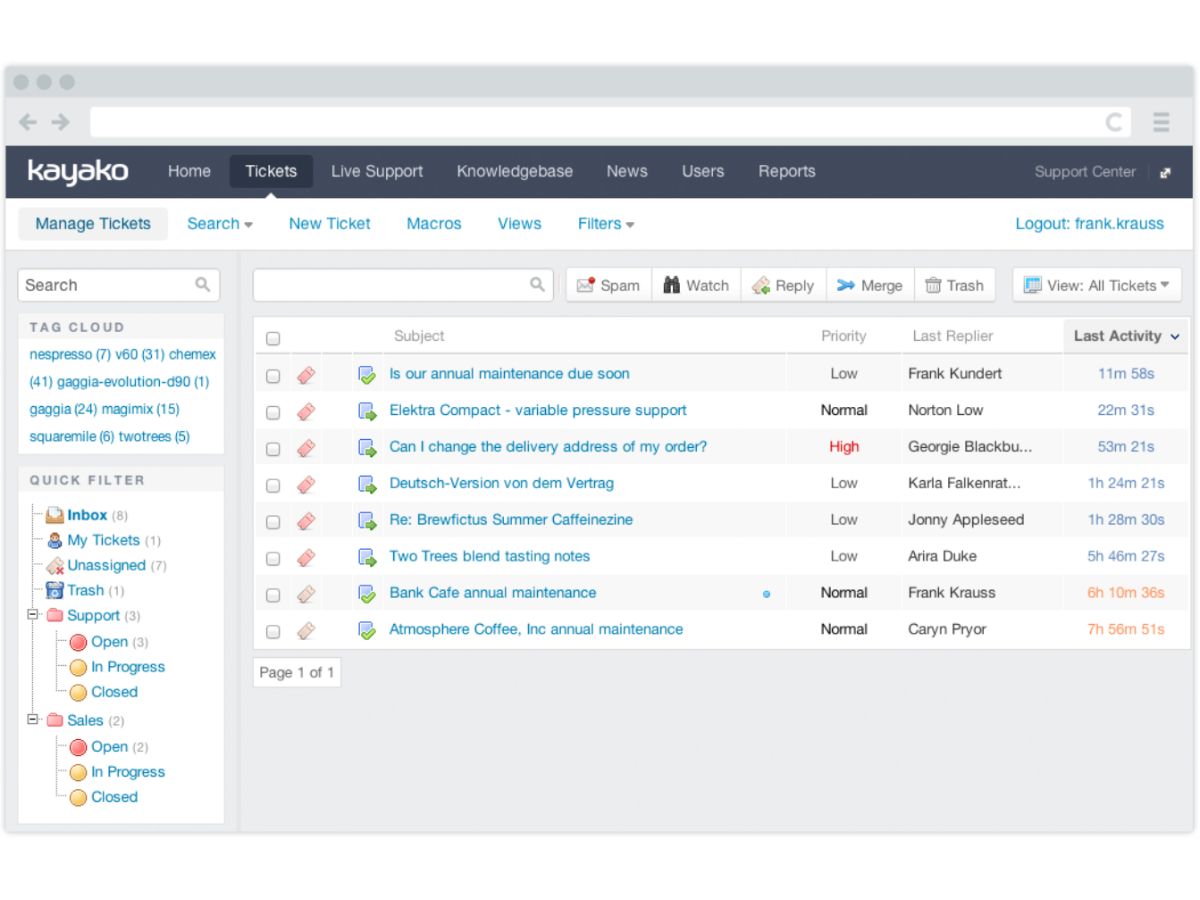Focus the sidebar Search field

pos(119,285)
